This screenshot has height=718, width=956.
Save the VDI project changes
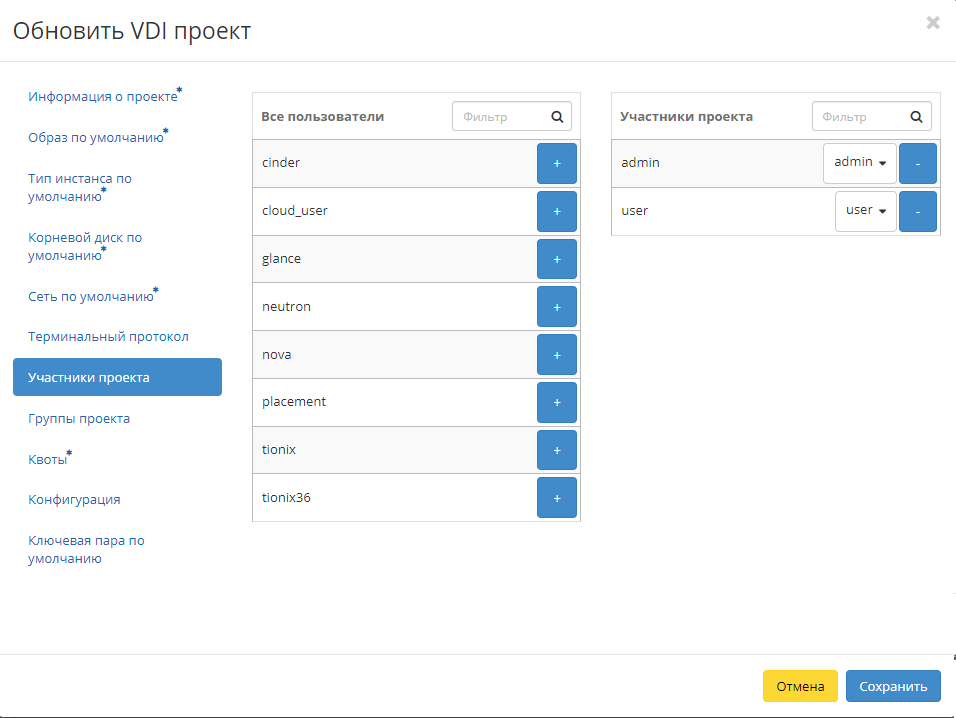pyautogui.click(x=893, y=686)
